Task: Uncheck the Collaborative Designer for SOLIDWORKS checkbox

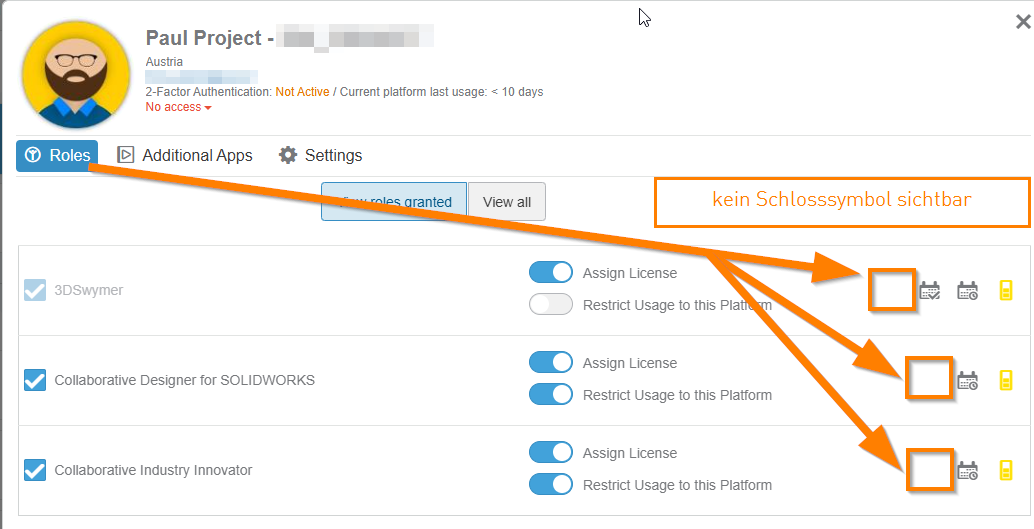Action: (x=35, y=380)
